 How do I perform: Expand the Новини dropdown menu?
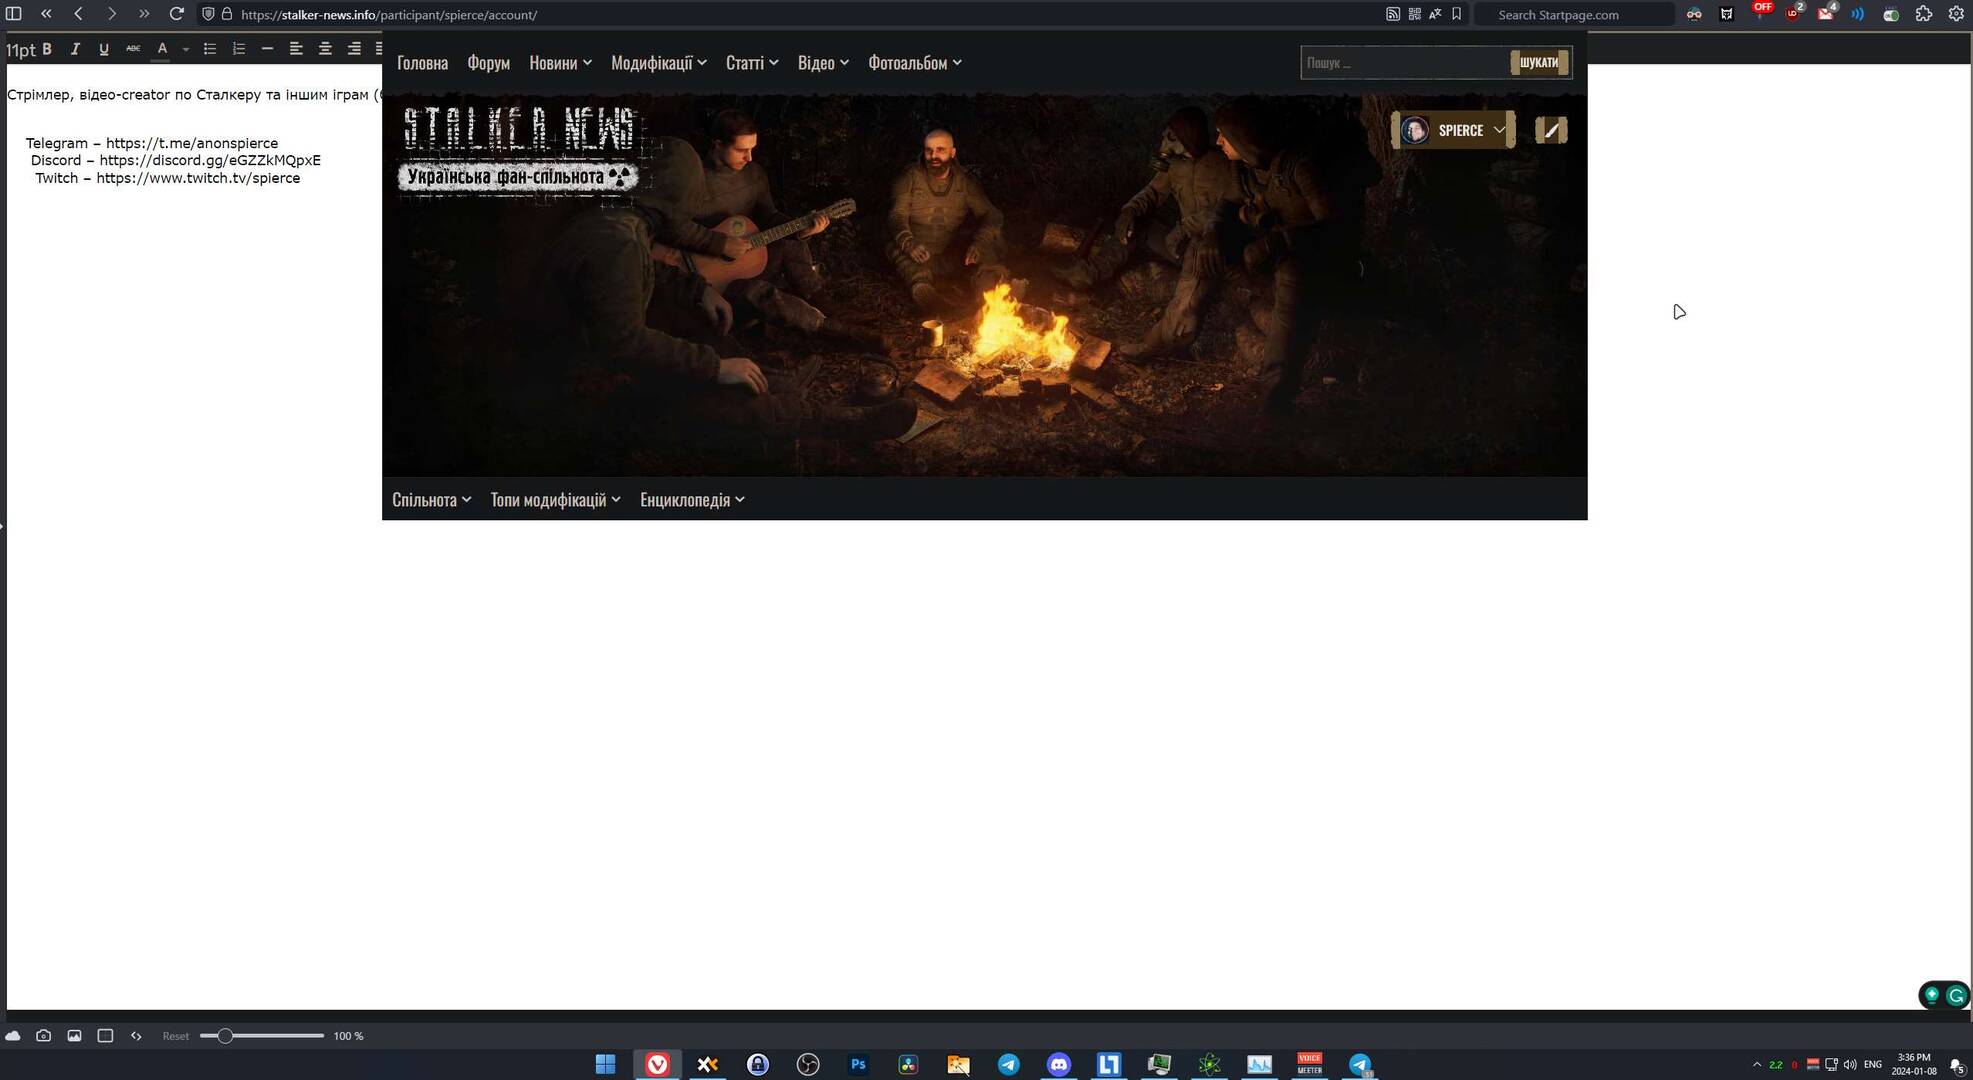click(560, 63)
